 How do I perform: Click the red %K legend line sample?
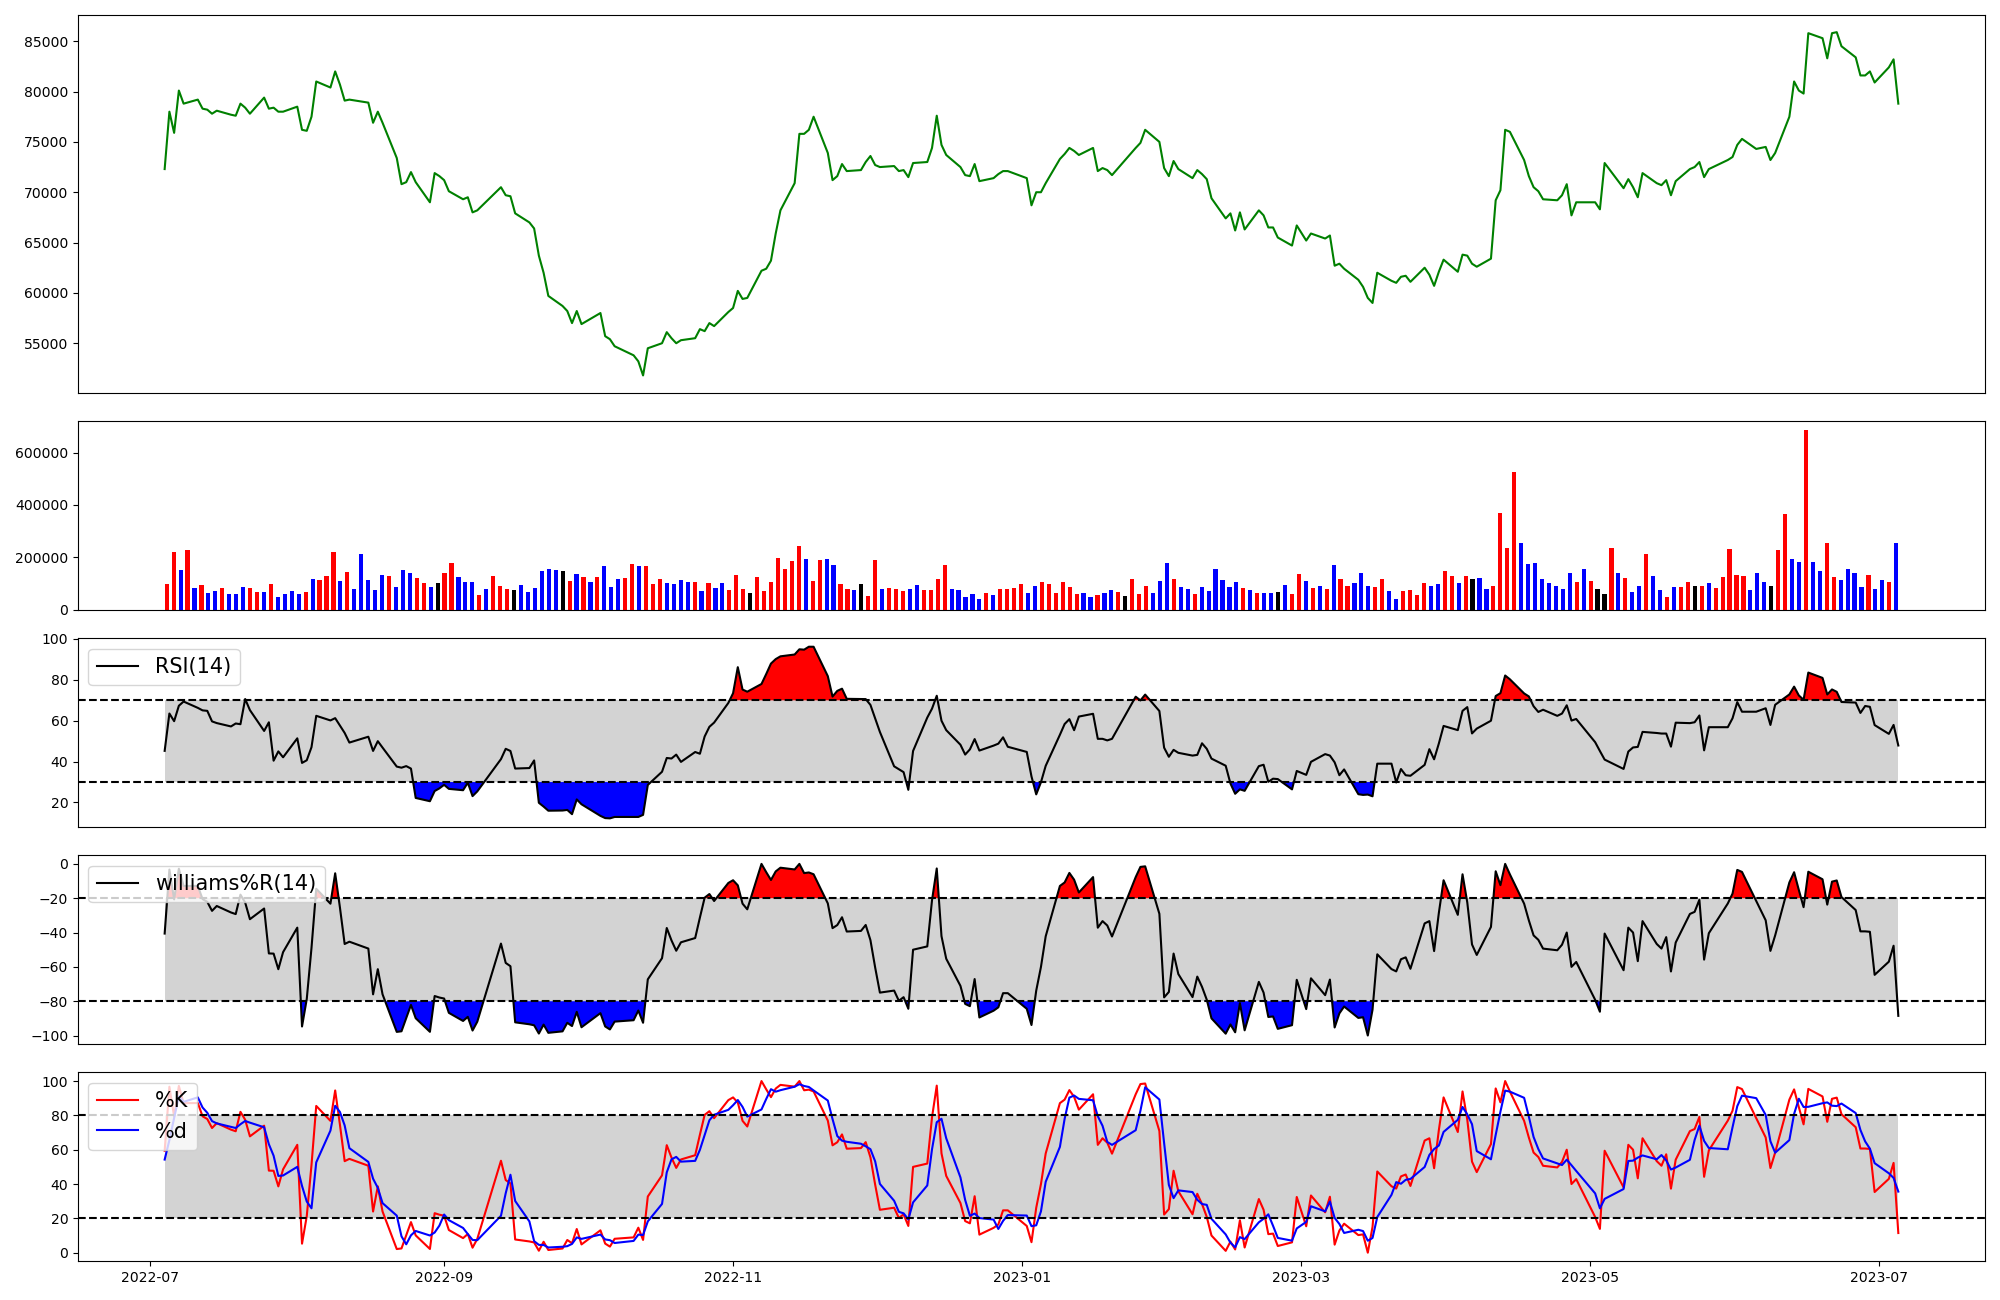coord(116,1100)
